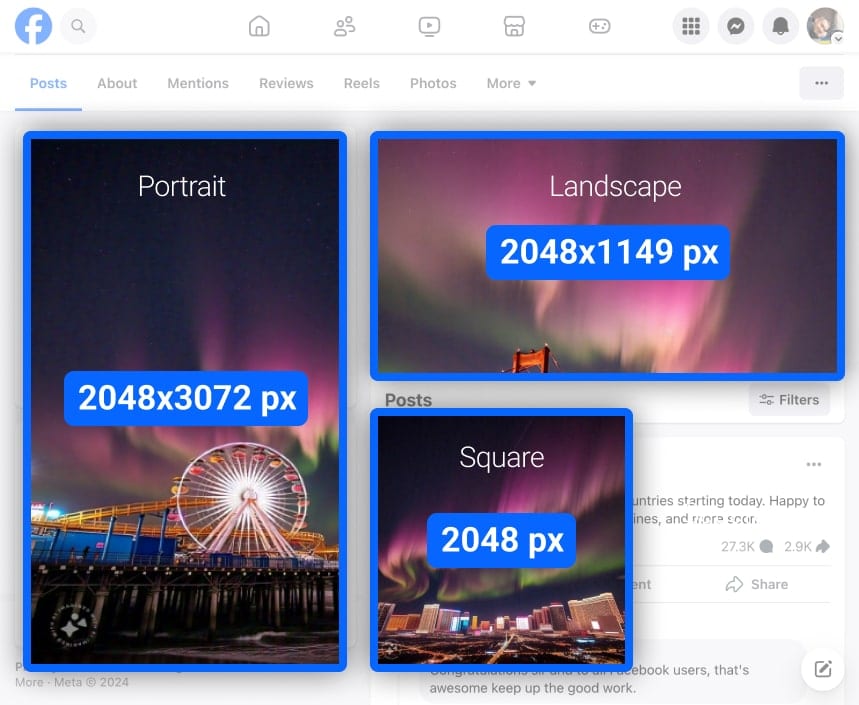859x705 pixels.
Task: Open Messenger from the top bar
Action: [x=736, y=26]
